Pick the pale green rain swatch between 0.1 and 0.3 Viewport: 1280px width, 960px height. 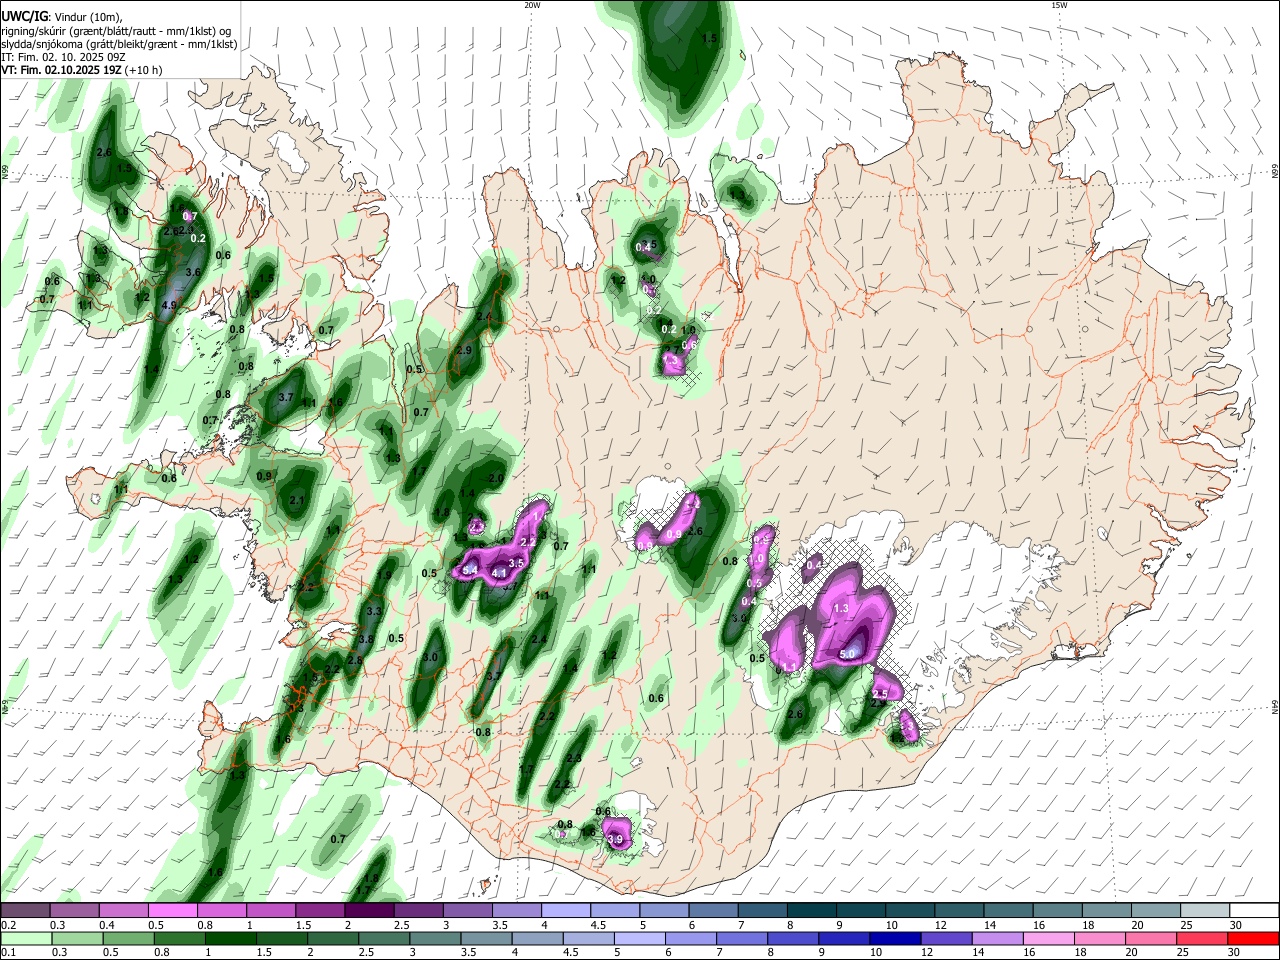point(25,938)
